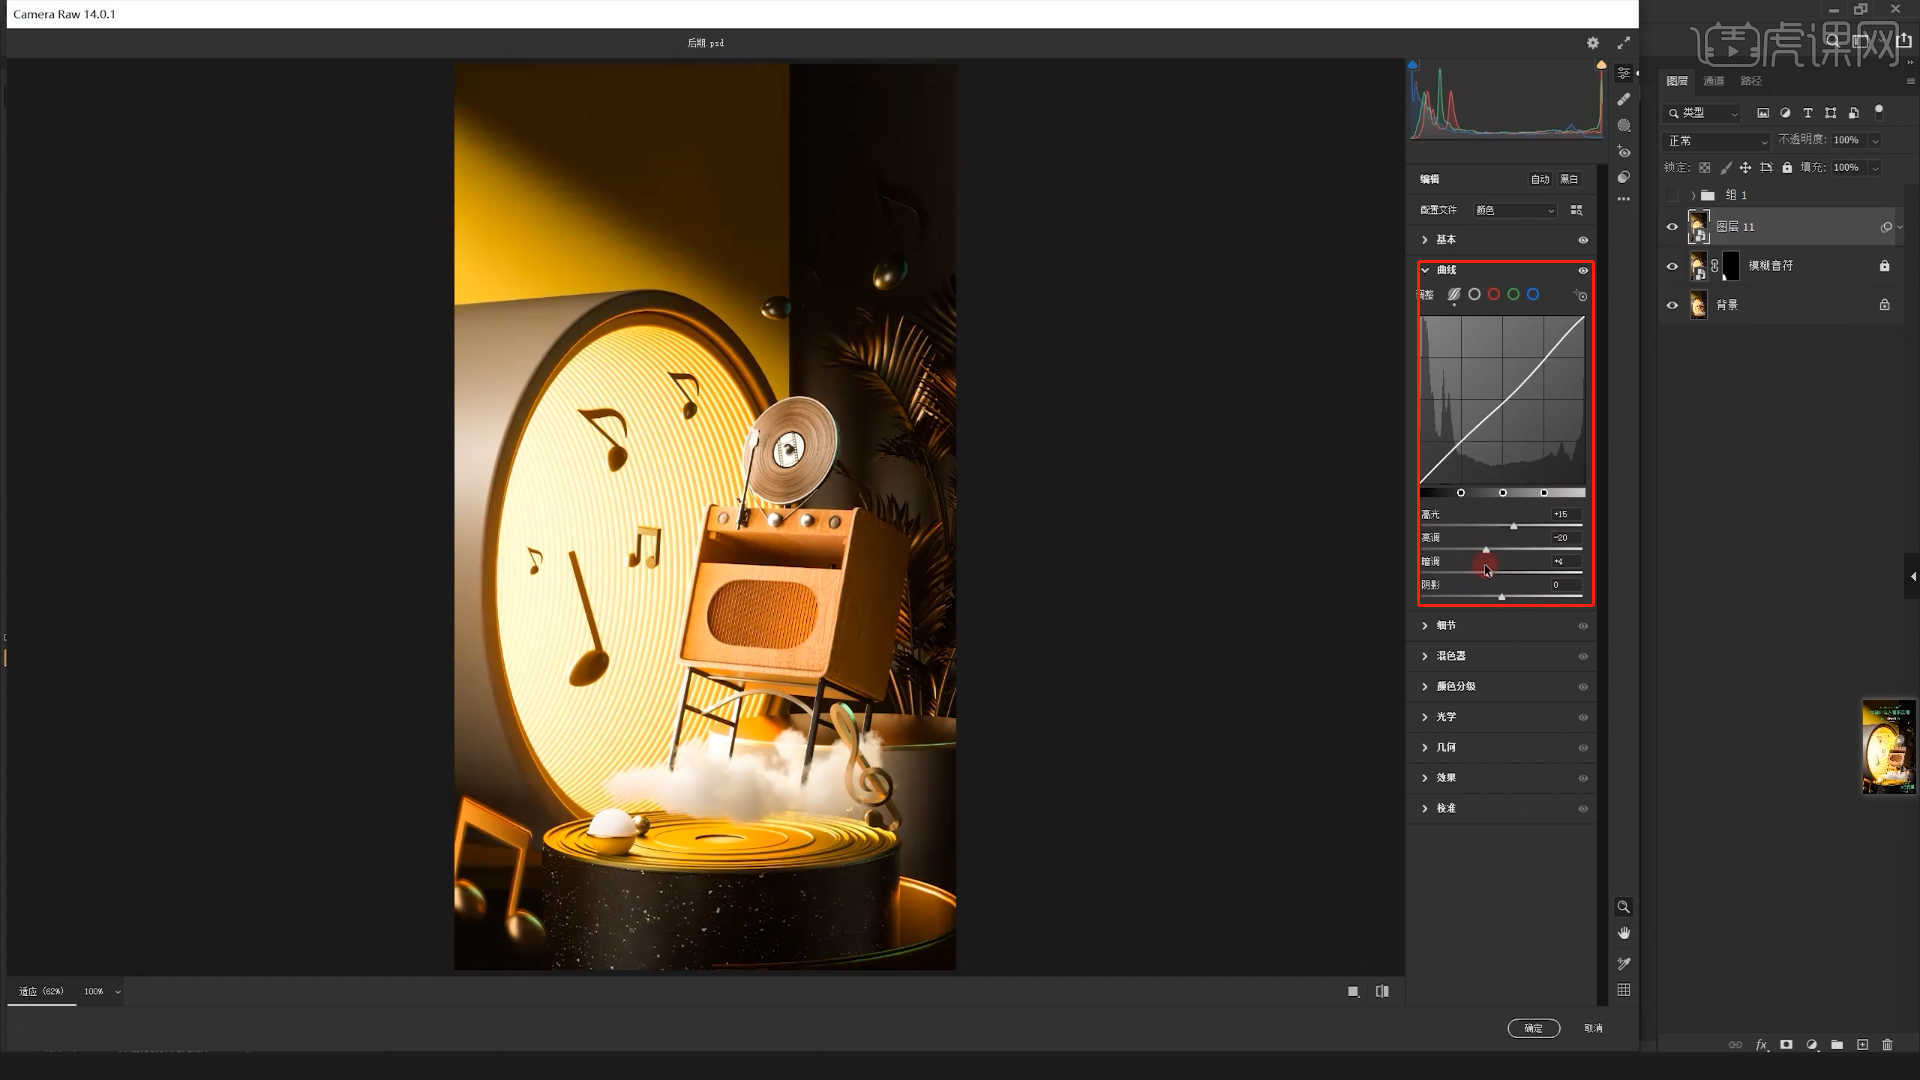This screenshot has width=1920, height=1080.
Task: Select the Edit panel icon in the toolstrip
Action: pos(1624,73)
